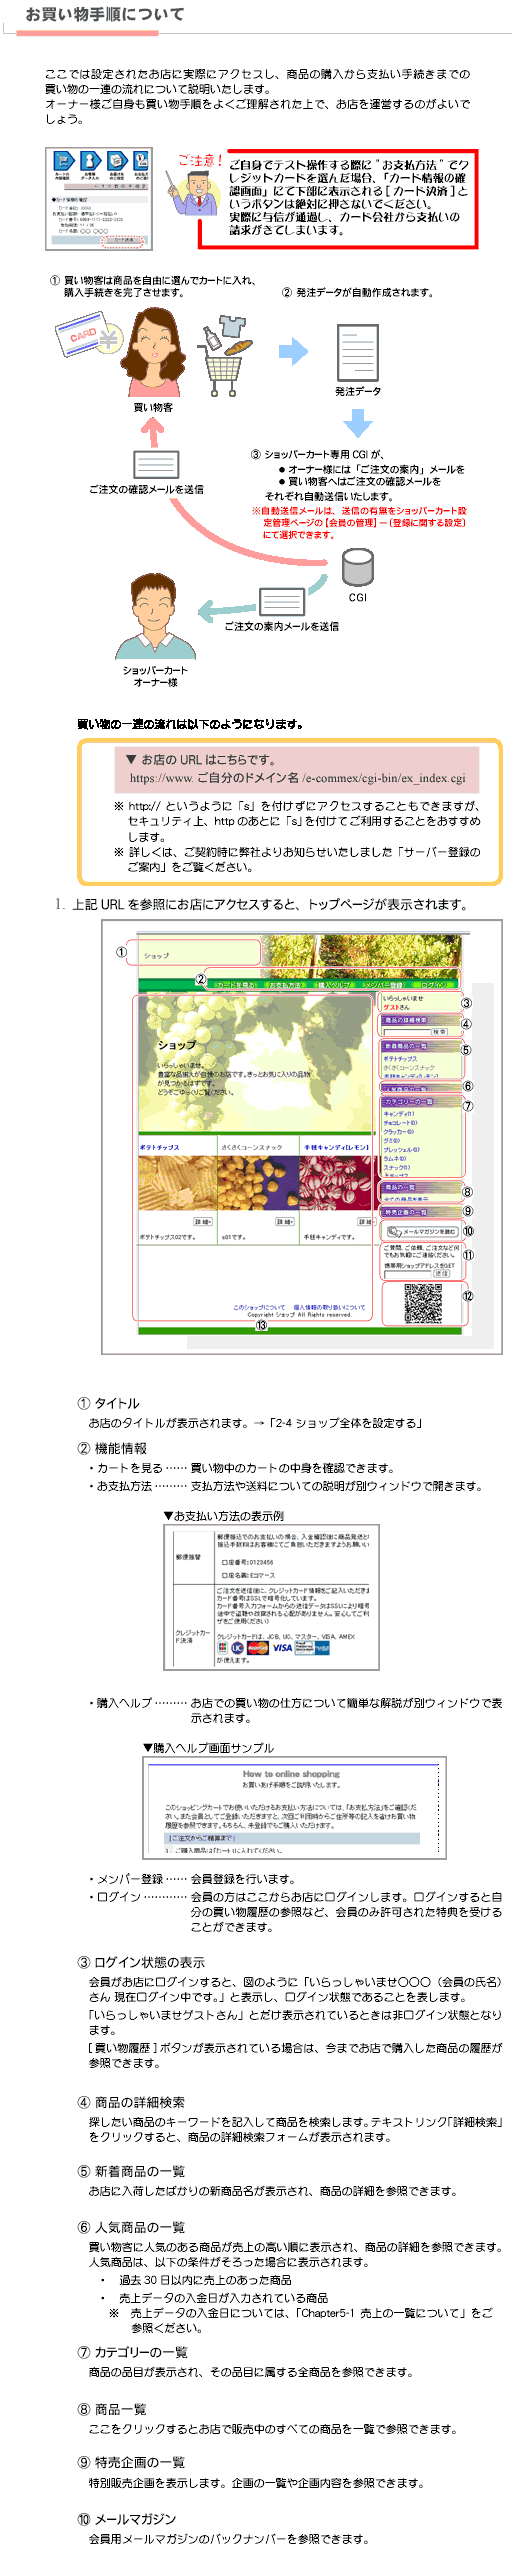Open the shop top page sample image
This screenshot has width=520, height=2551.
(301, 1135)
